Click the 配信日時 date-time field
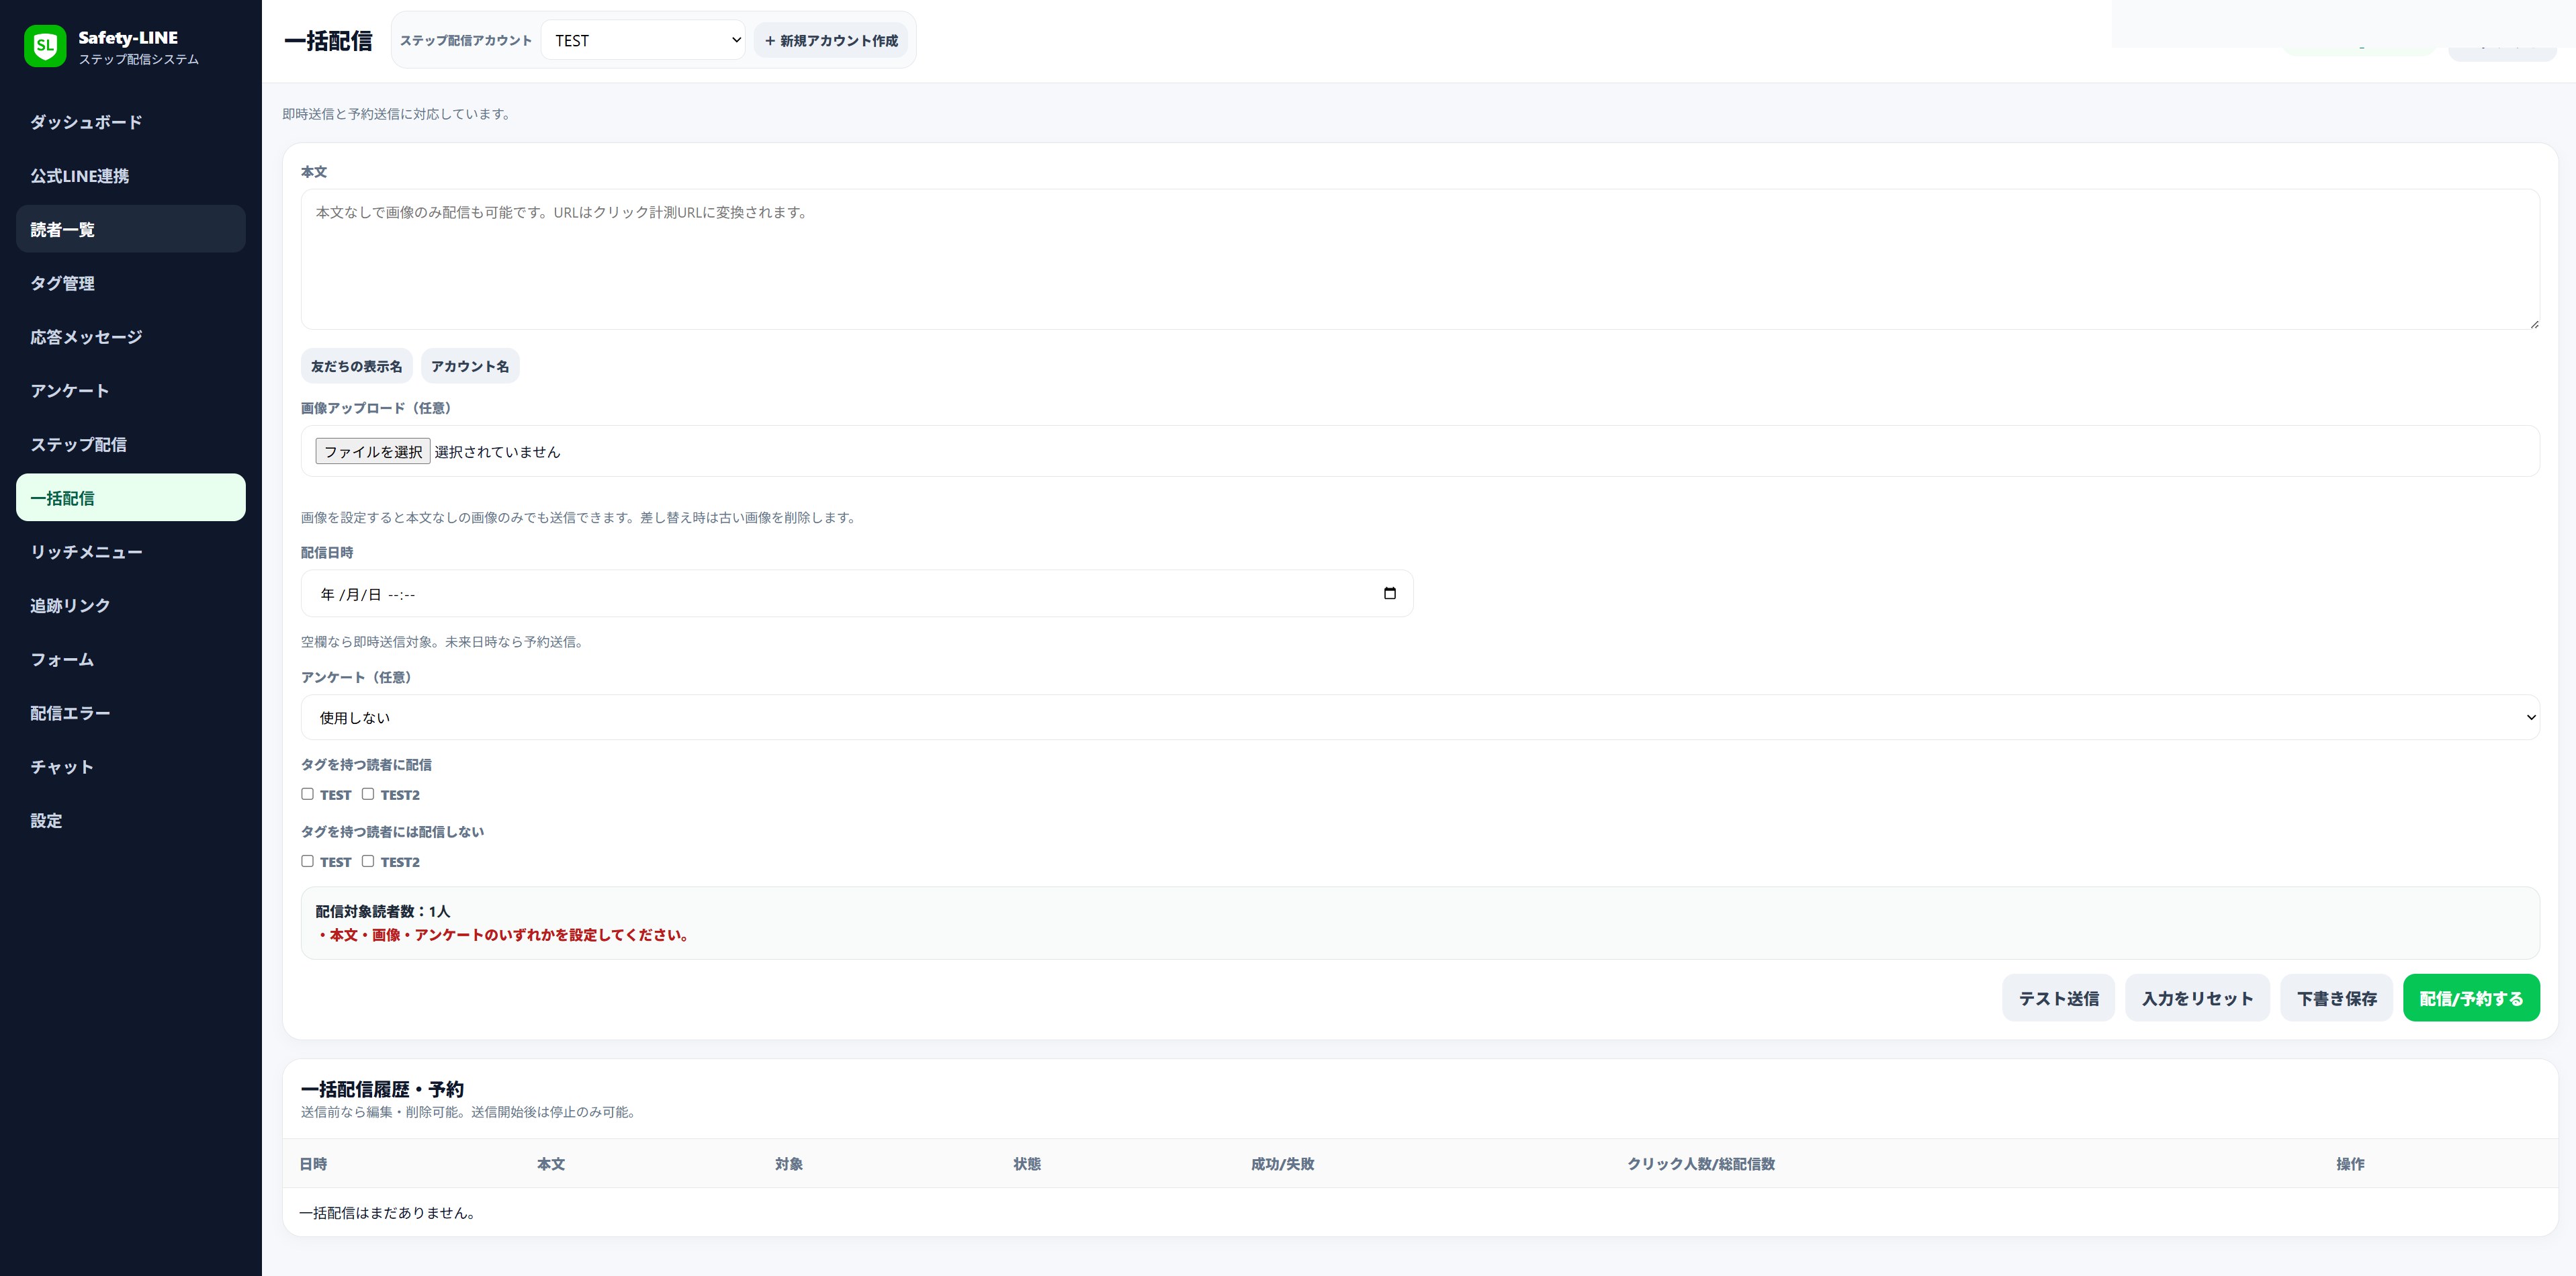The image size is (2576, 1276). [x=857, y=594]
